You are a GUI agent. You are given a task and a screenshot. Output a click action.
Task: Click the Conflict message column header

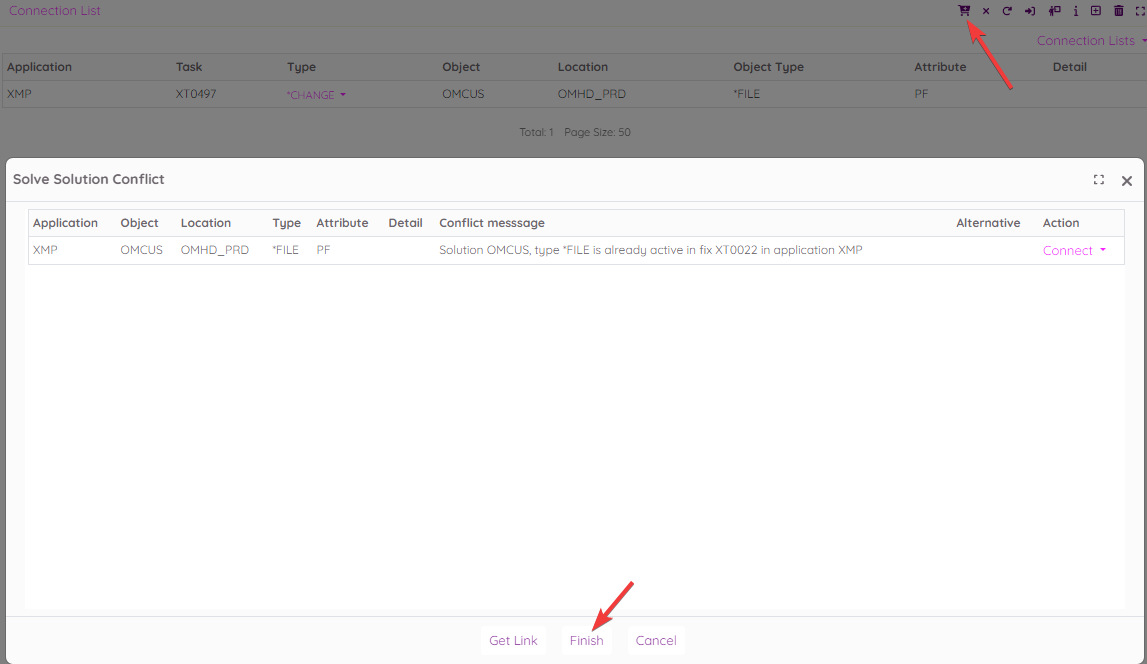(492, 223)
